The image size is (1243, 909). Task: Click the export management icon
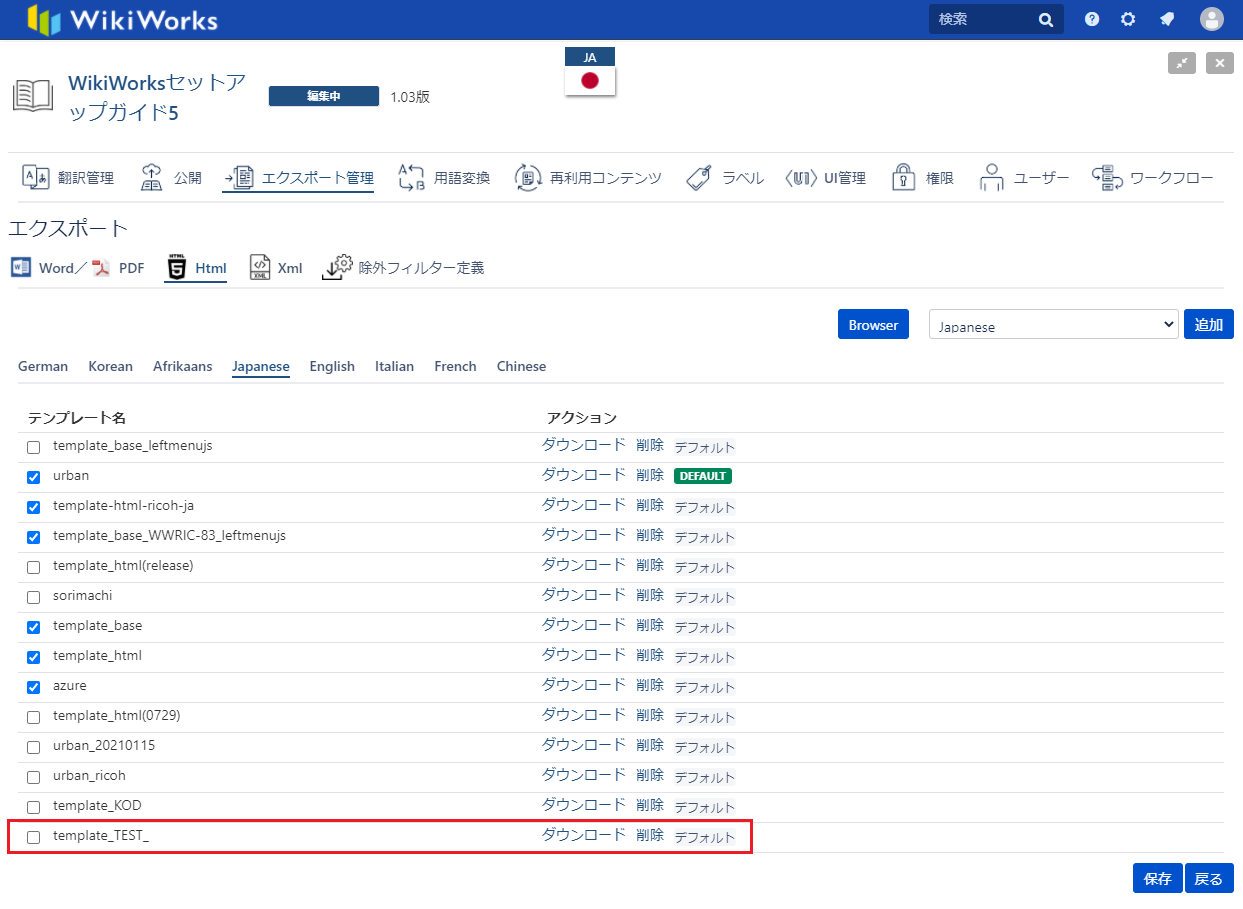click(x=239, y=178)
